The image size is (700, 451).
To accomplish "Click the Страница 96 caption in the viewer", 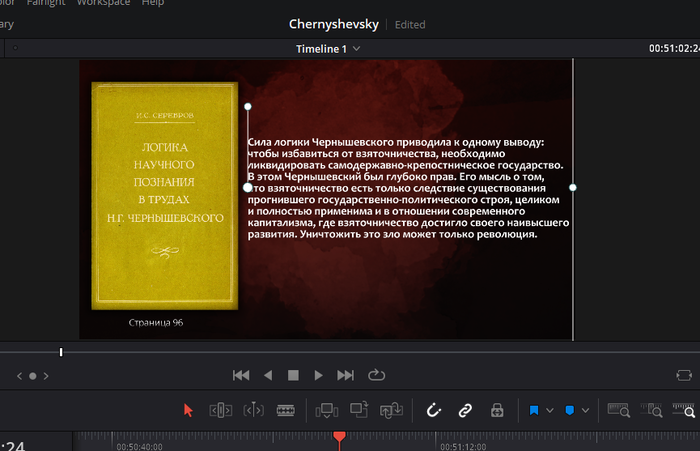I will (156, 322).
